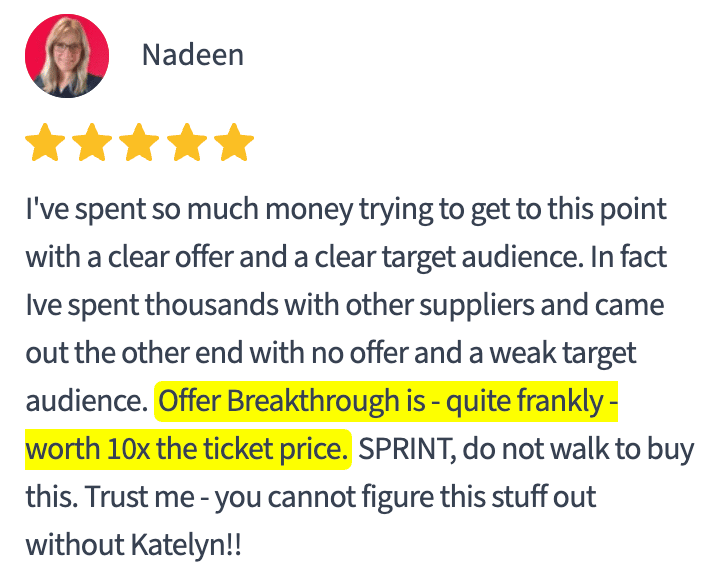
Task: Click highlighted 'worth 10x the ticket price' text
Action: [x=186, y=449]
